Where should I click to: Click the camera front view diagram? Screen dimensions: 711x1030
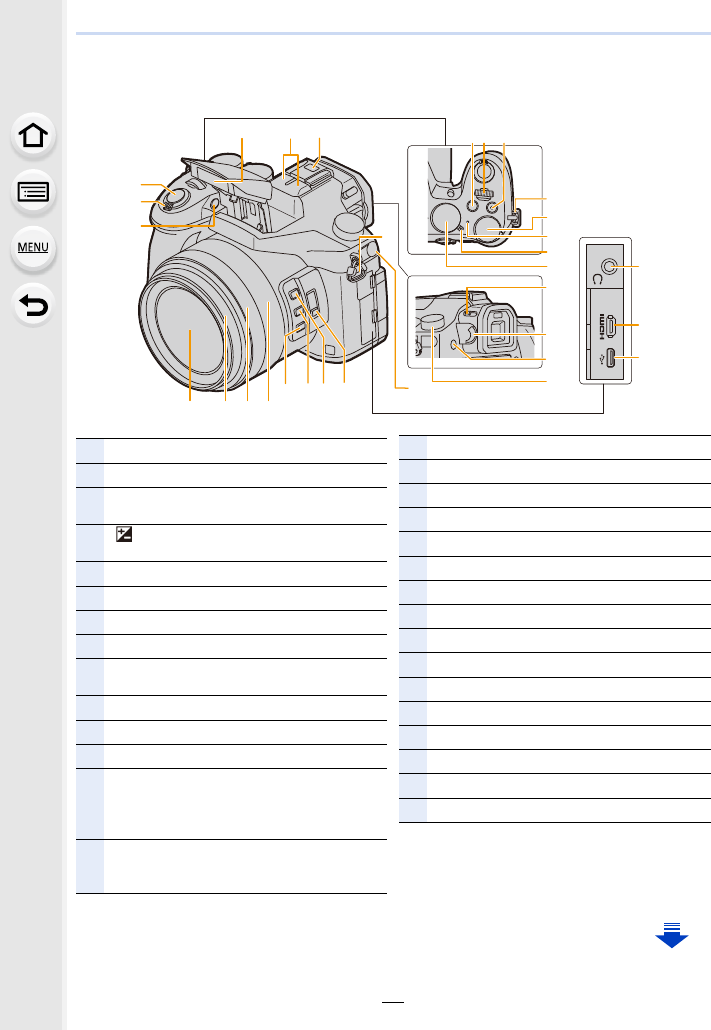tap(263, 273)
